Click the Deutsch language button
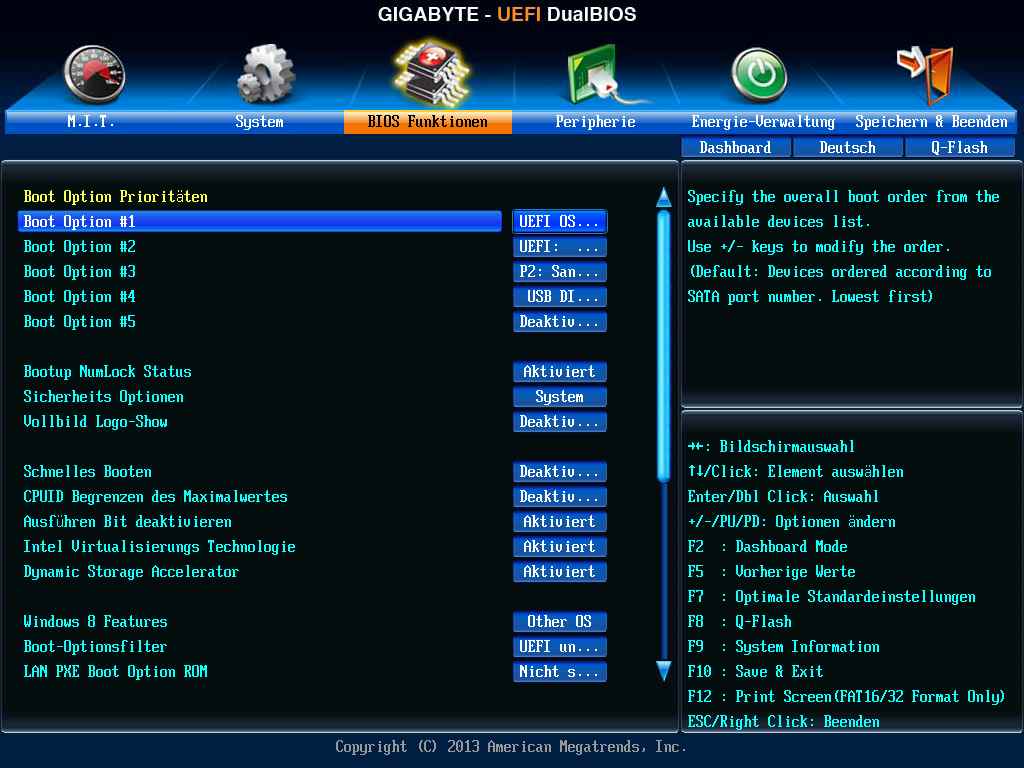This screenshot has width=1024, height=768. [848, 148]
